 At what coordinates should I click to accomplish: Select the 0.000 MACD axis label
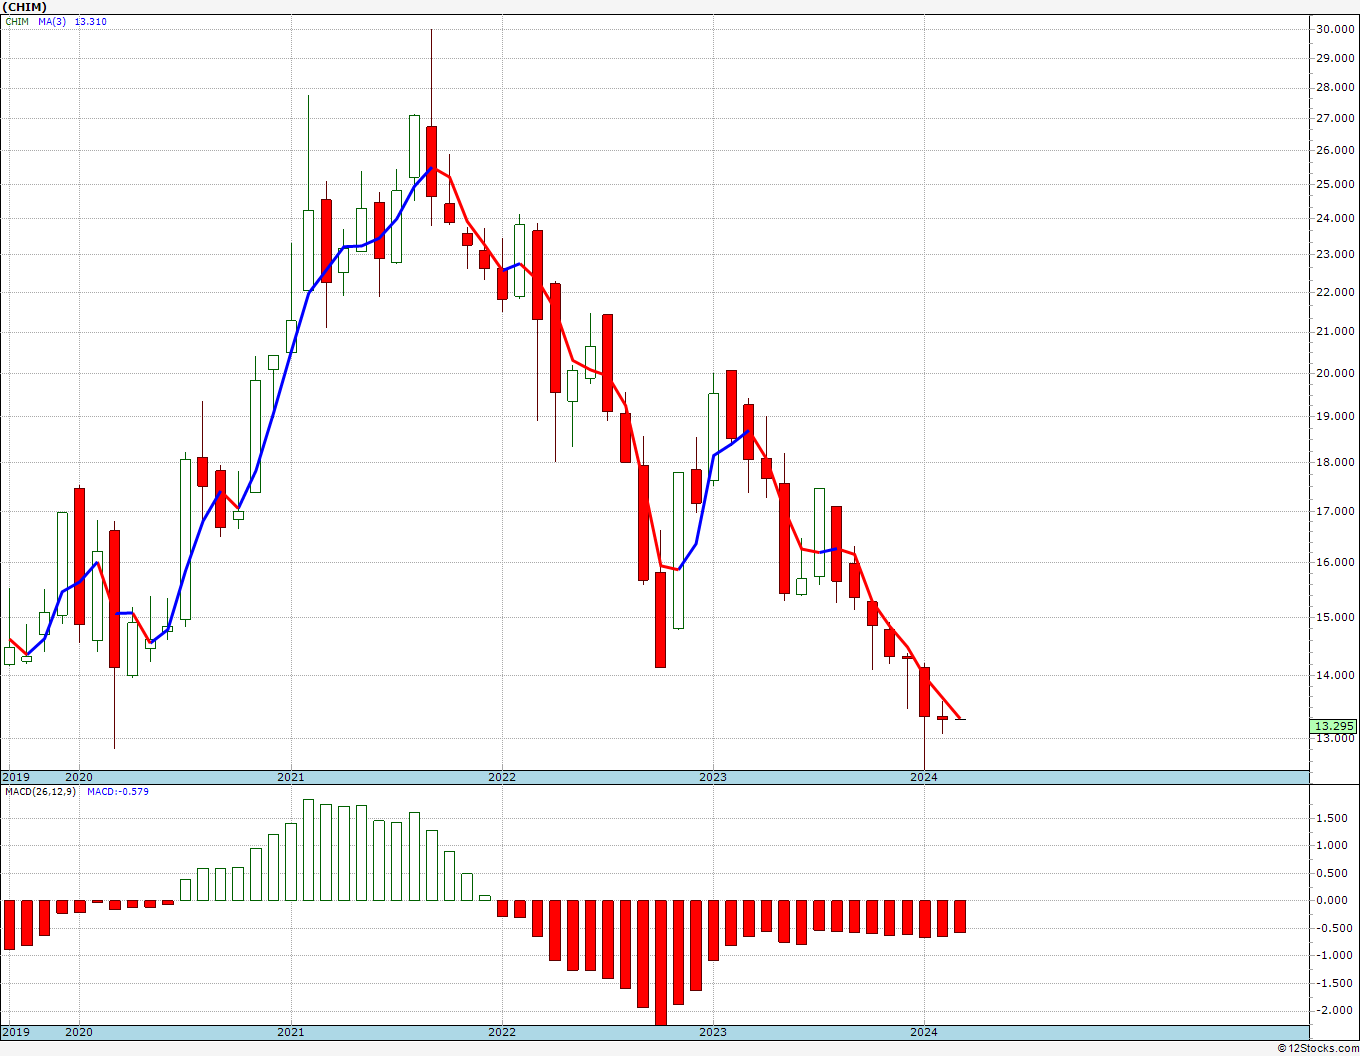(x=1333, y=900)
